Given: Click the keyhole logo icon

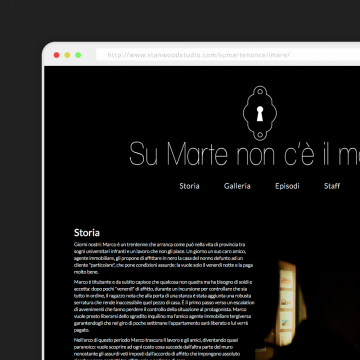Looking at the screenshot, I should point(260,113).
